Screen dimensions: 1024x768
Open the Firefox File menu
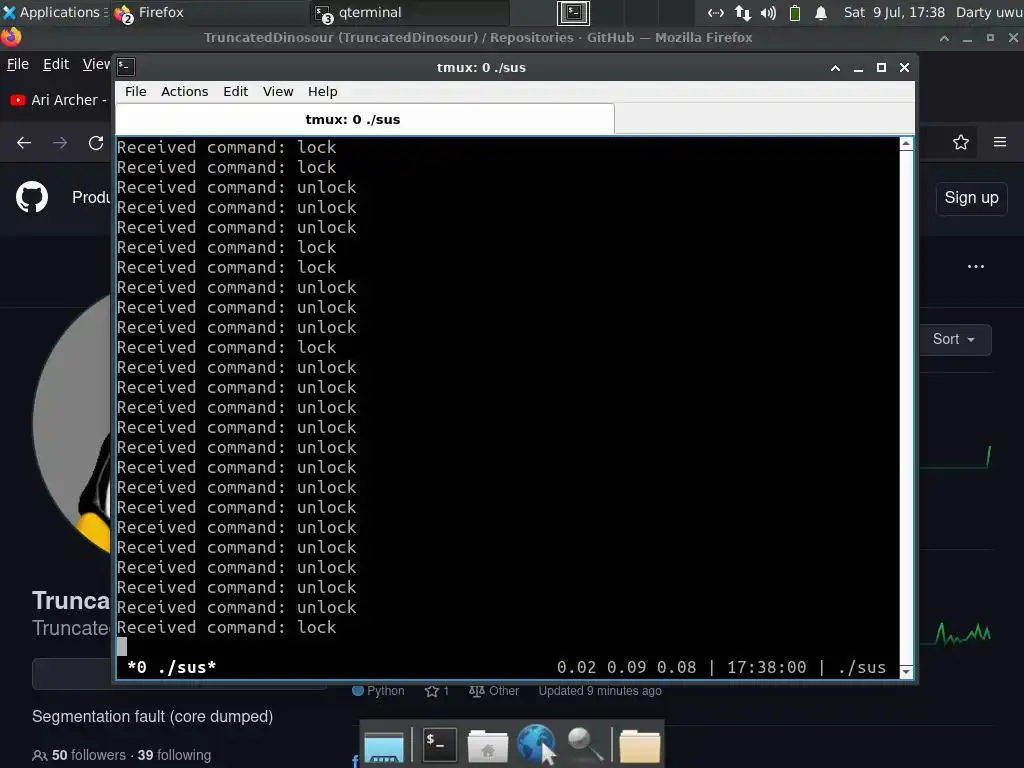(x=18, y=64)
